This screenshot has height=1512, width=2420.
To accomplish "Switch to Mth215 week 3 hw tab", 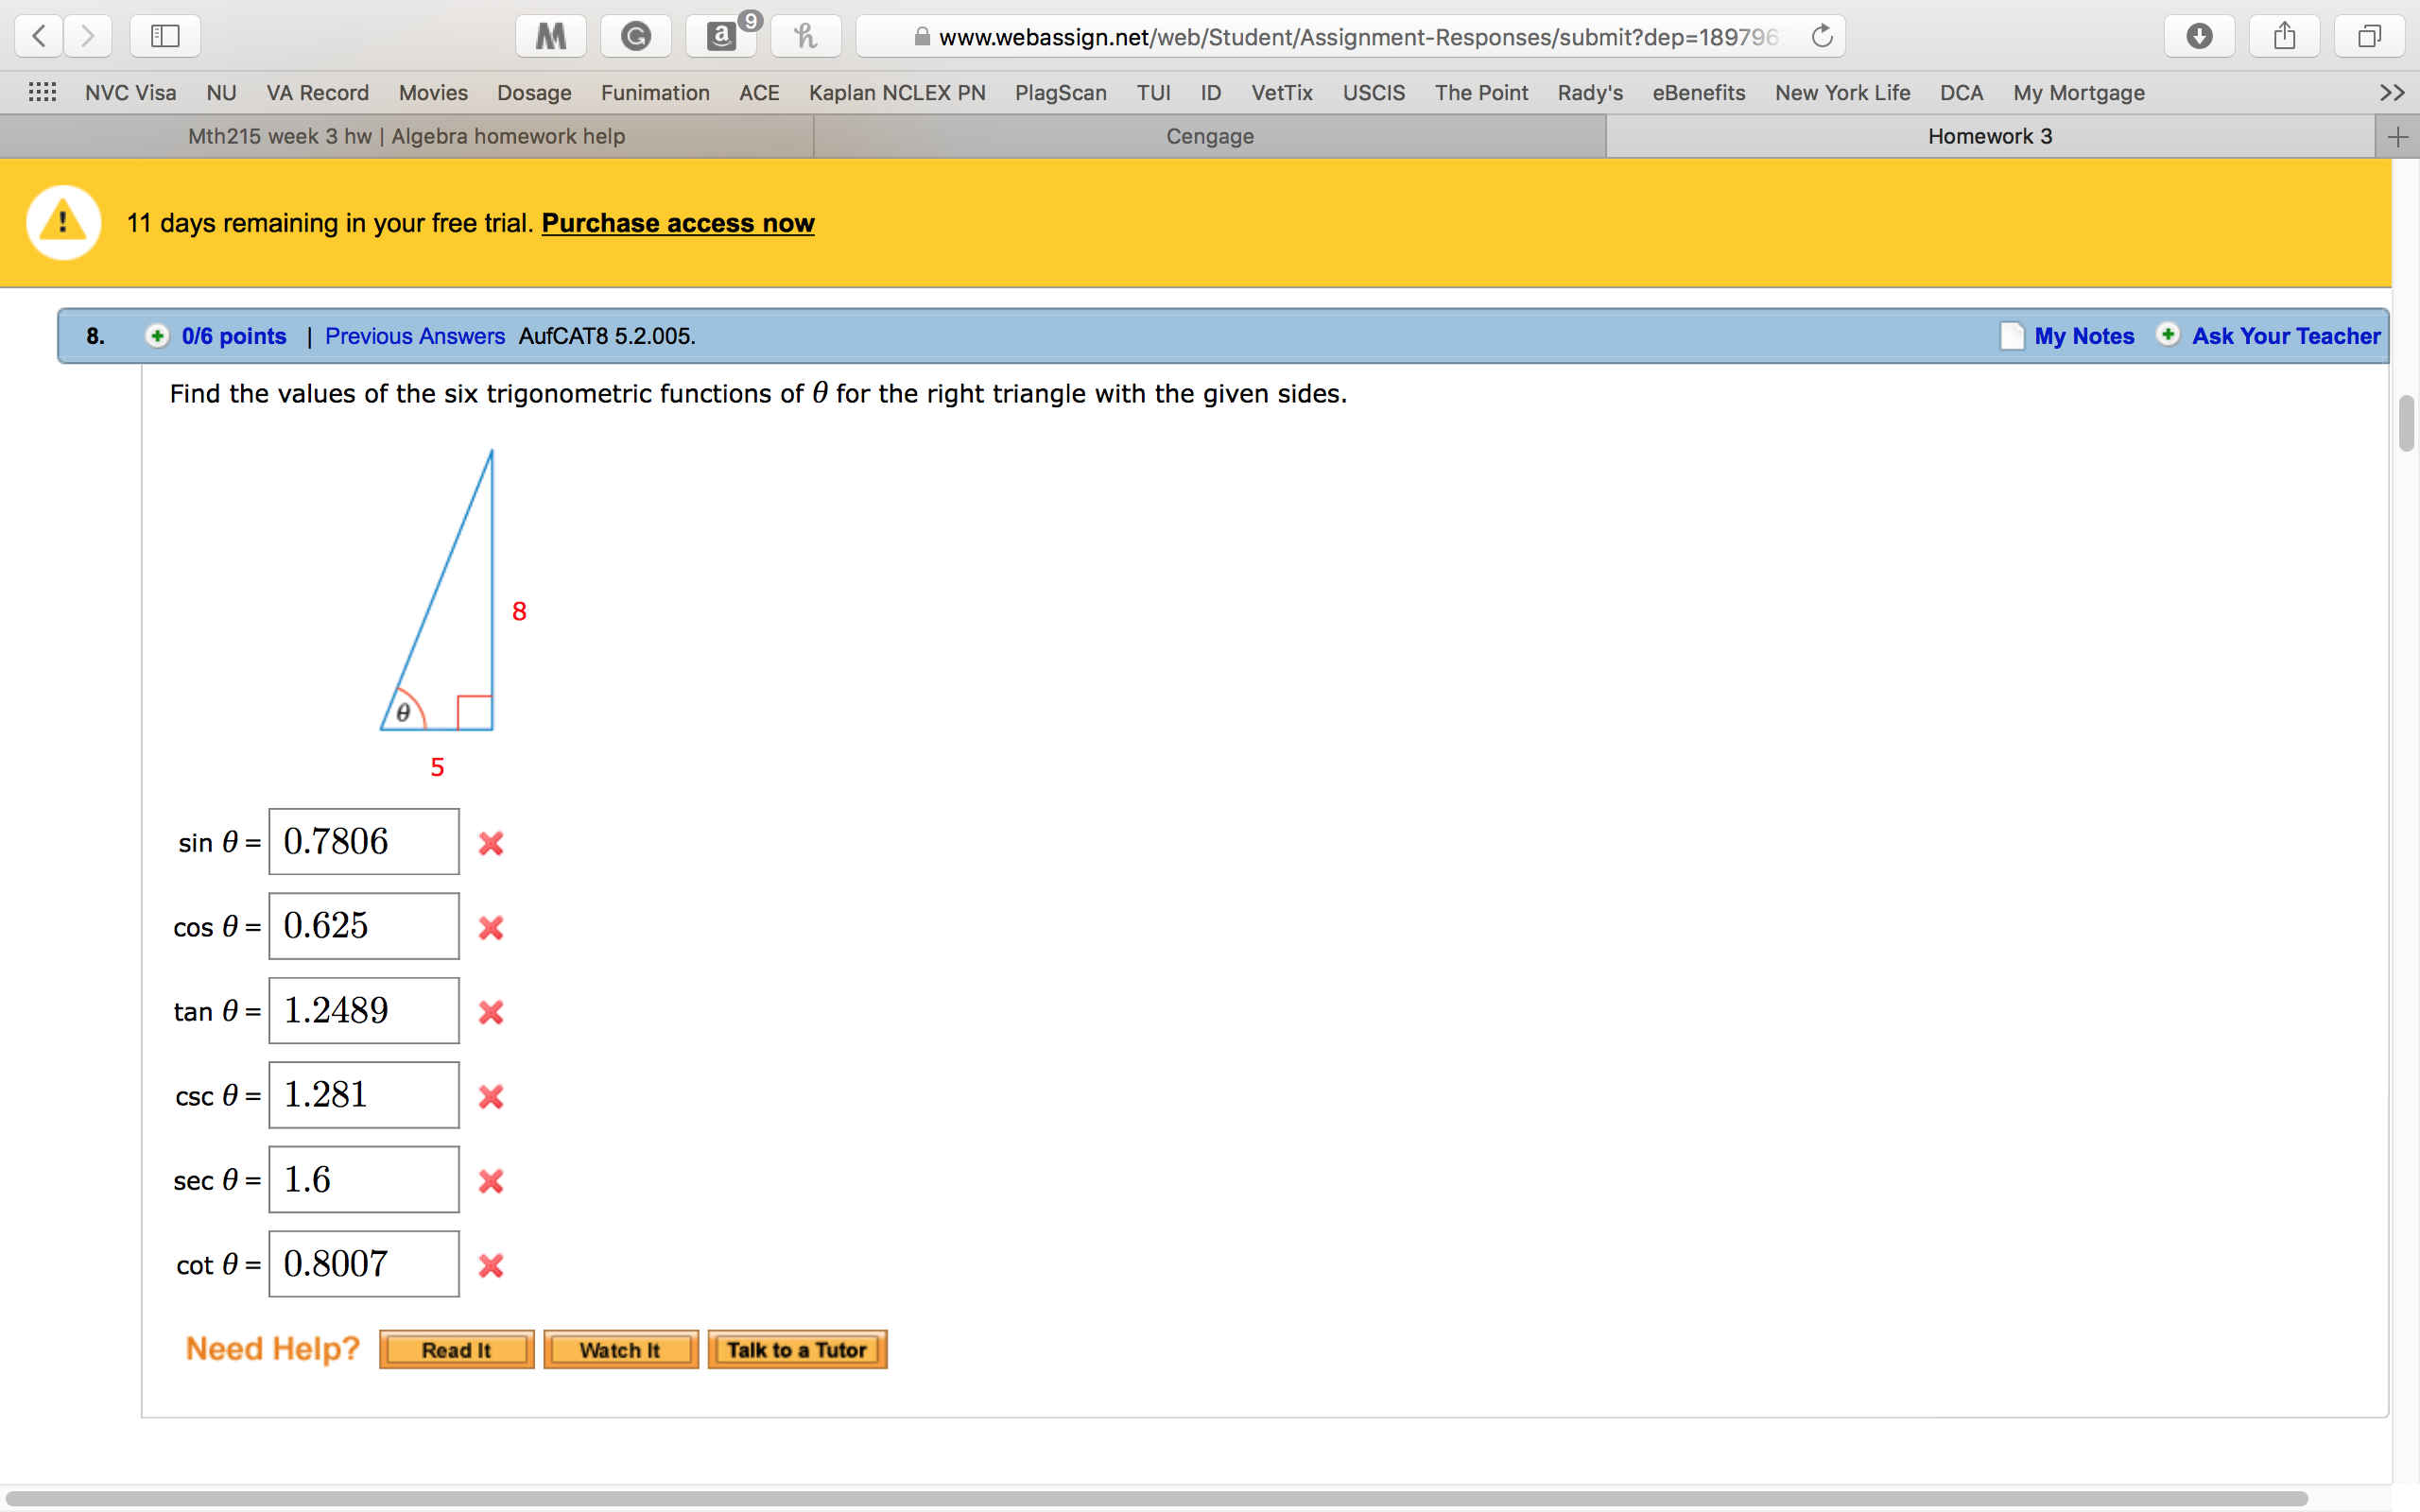I will point(406,137).
